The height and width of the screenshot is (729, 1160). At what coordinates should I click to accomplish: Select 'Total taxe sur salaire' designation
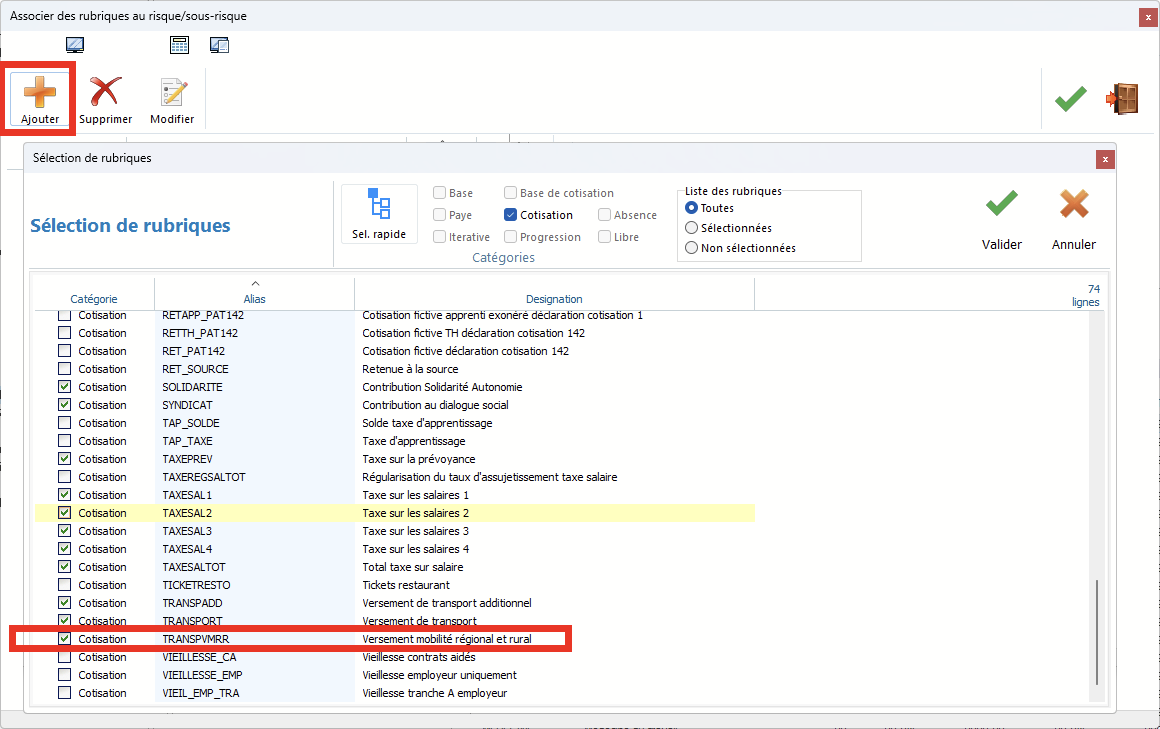click(413, 567)
